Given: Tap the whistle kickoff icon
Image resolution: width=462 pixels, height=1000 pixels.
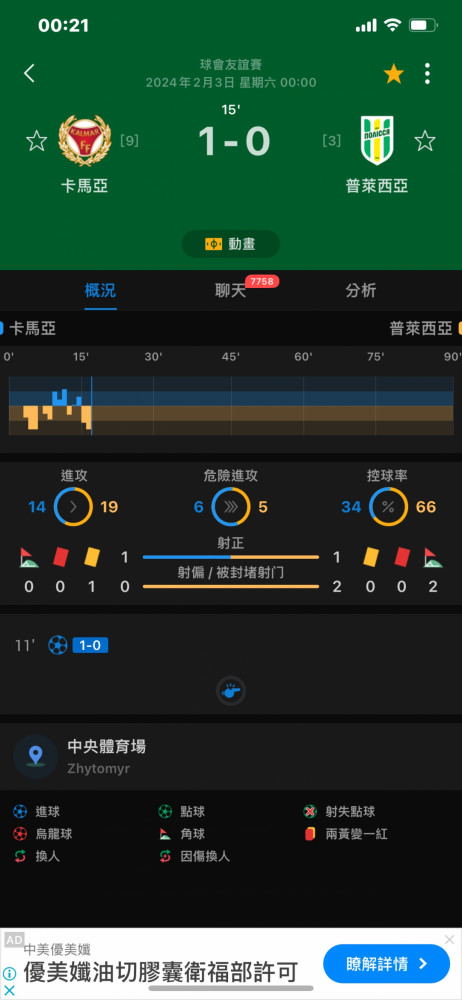Looking at the screenshot, I should click(x=231, y=691).
